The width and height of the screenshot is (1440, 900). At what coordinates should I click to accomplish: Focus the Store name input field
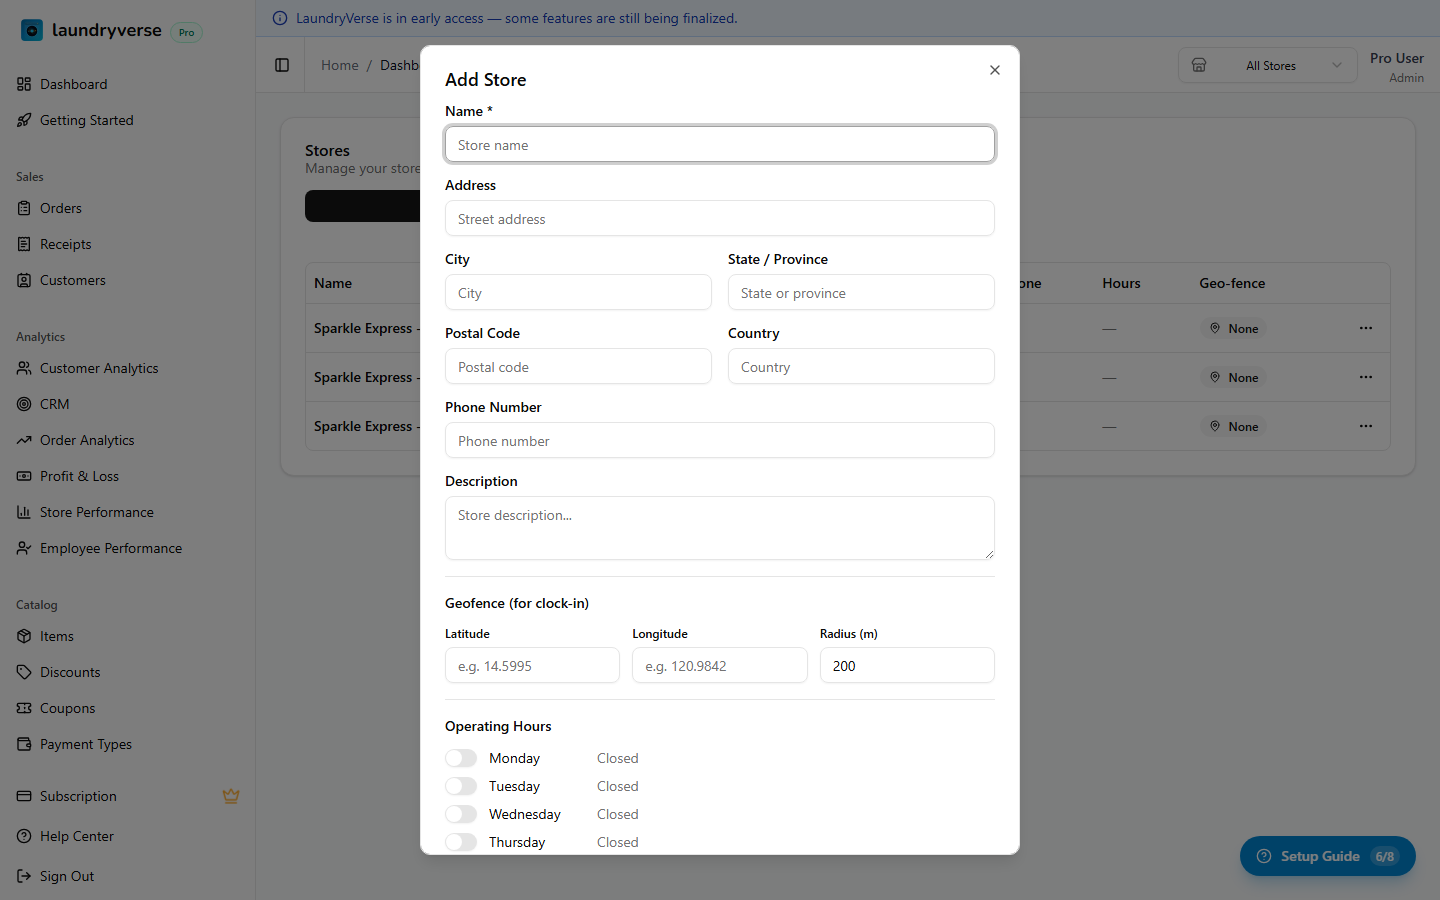tap(719, 145)
